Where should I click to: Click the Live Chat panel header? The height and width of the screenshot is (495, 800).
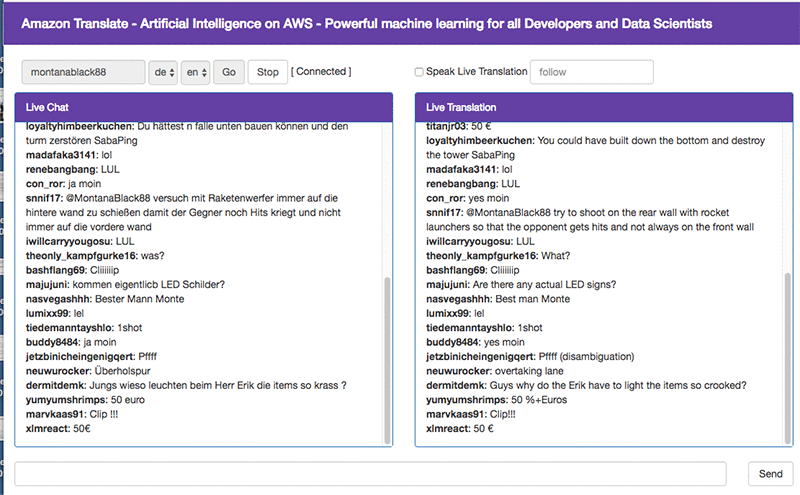tap(204, 107)
